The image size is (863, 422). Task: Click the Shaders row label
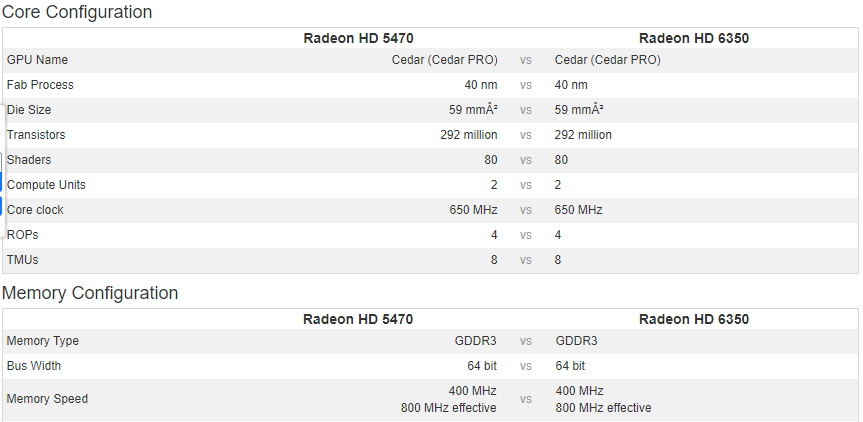coord(29,160)
